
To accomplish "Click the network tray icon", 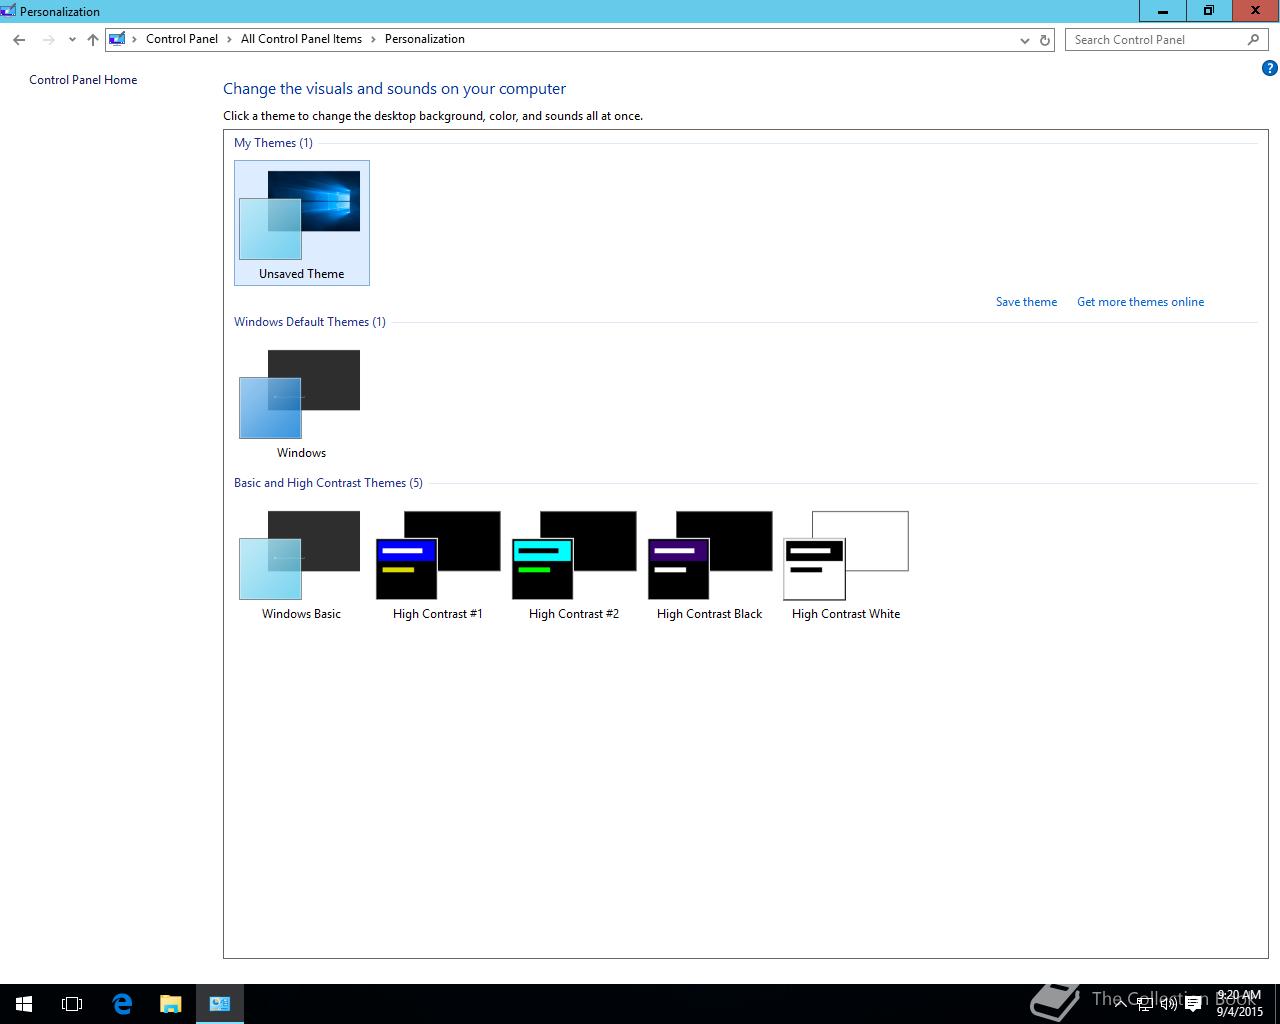I will pos(1145,1004).
